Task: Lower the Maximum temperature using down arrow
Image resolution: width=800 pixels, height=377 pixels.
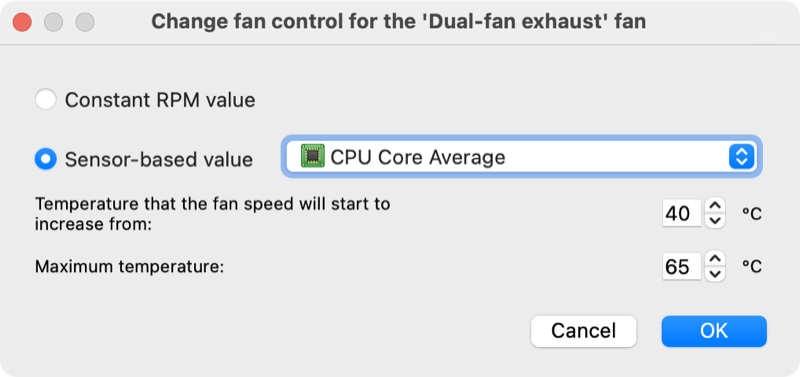Action: (715, 273)
